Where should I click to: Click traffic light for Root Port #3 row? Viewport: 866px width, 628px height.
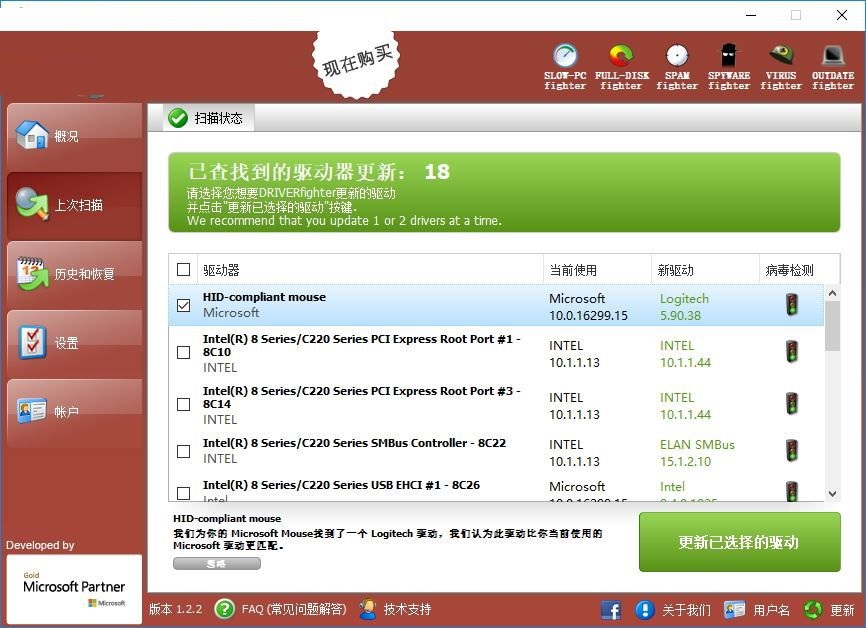tap(792, 403)
